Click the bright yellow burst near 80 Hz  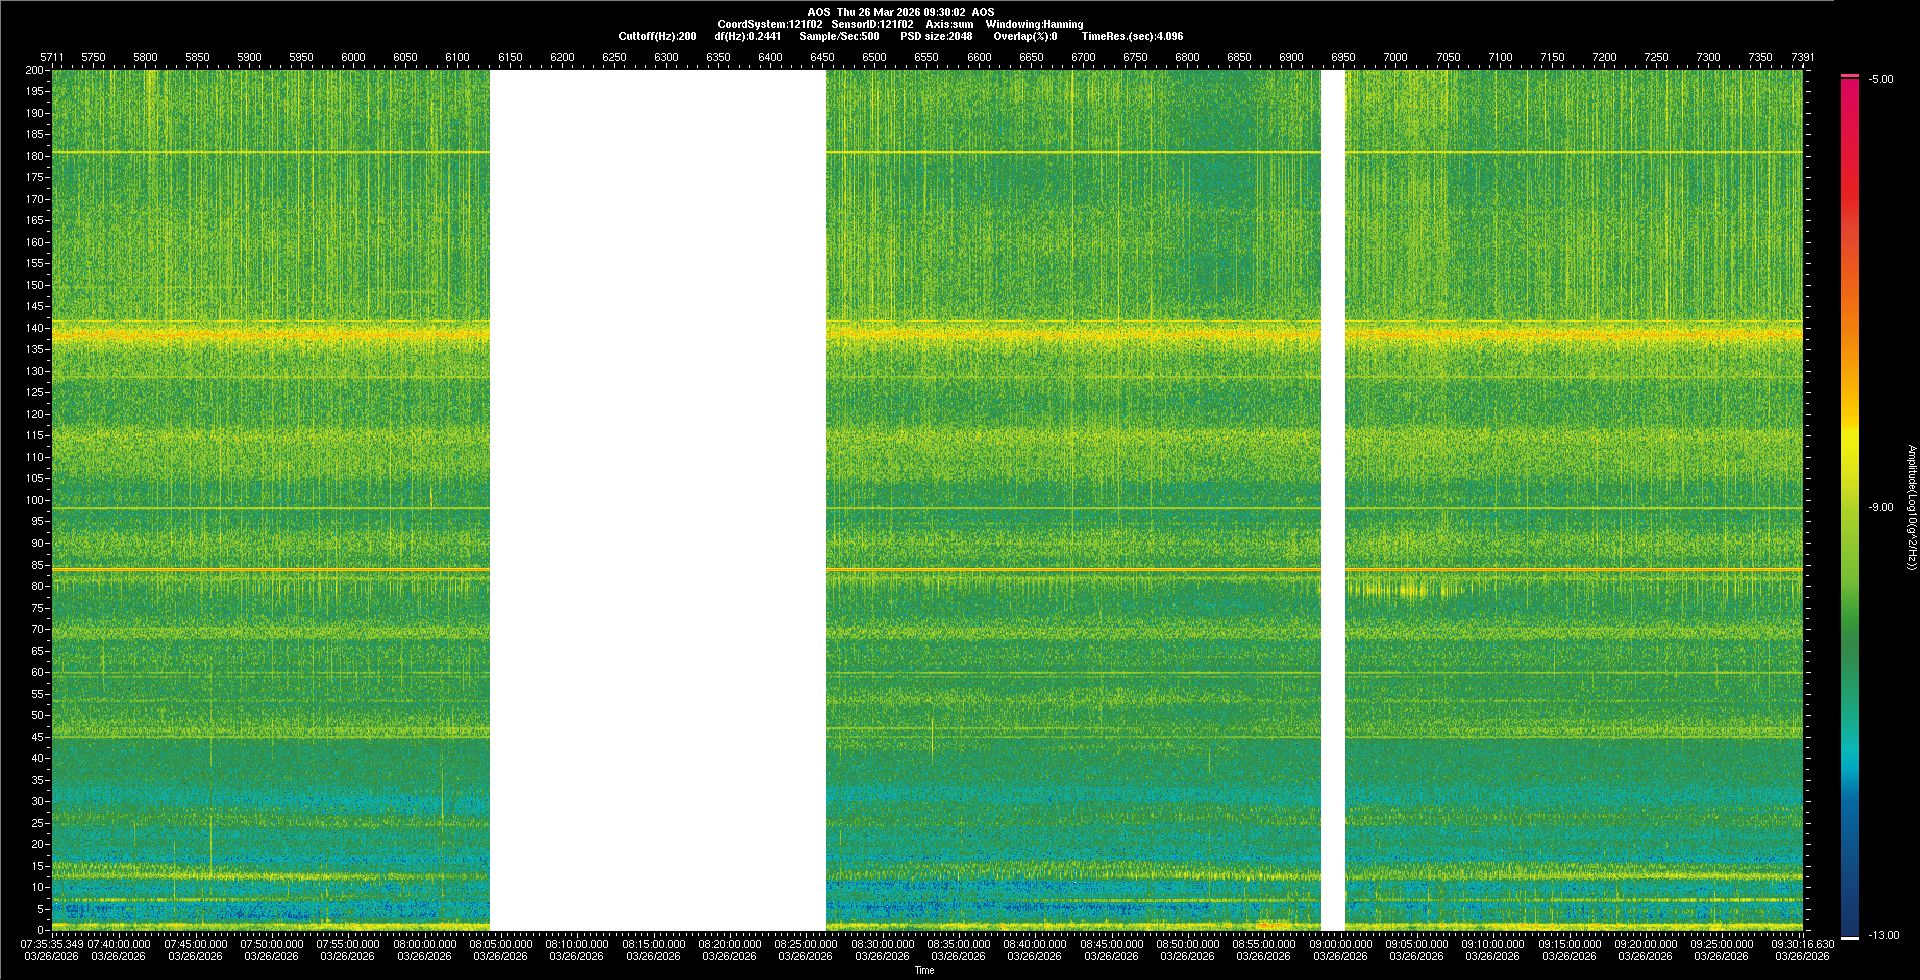pyautogui.click(x=1410, y=590)
